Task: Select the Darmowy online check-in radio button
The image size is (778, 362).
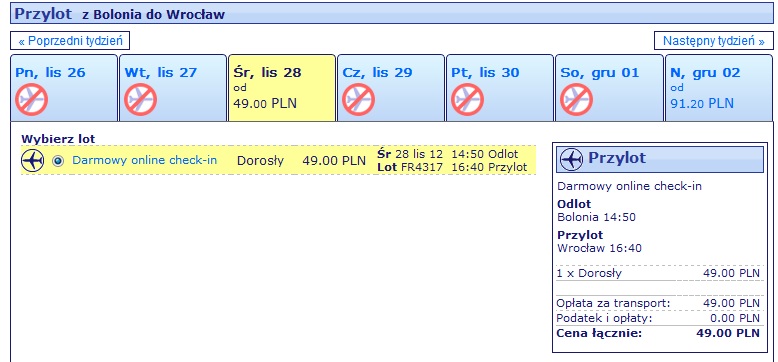Action: [58, 161]
